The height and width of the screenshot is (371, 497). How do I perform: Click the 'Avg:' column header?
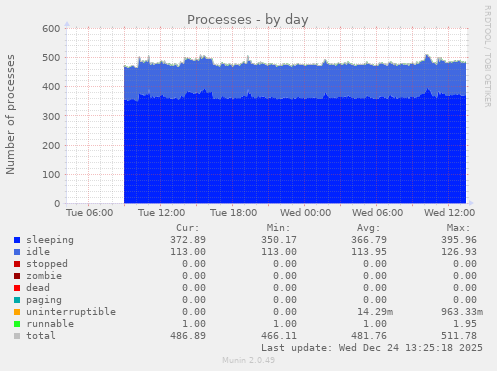(x=368, y=228)
